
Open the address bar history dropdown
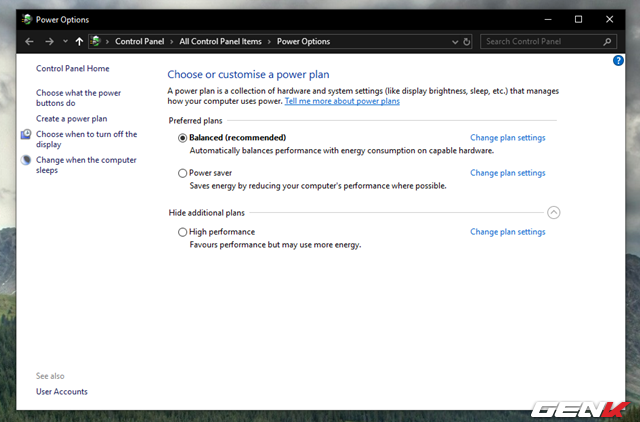pyautogui.click(x=455, y=42)
